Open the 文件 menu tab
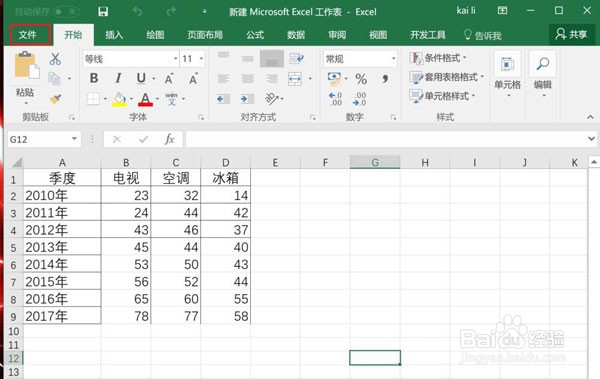This screenshot has width=600, height=379. click(28, 35)
